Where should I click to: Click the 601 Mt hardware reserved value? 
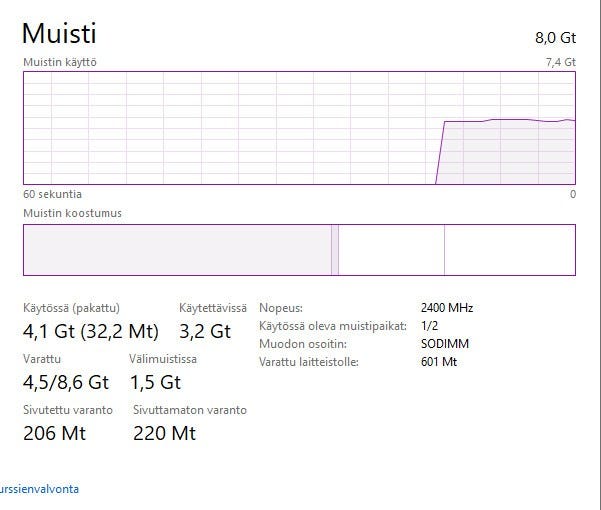pos(440,361)
